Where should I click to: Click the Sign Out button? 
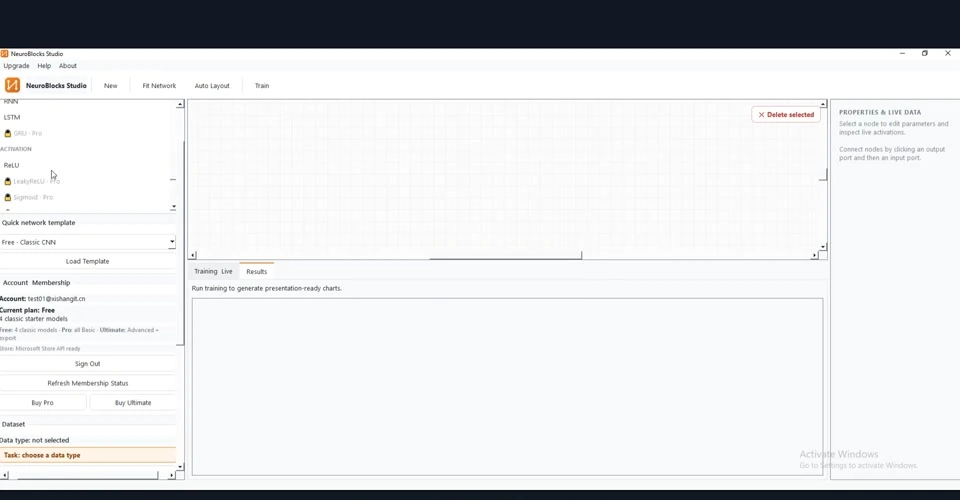[88, 364]
